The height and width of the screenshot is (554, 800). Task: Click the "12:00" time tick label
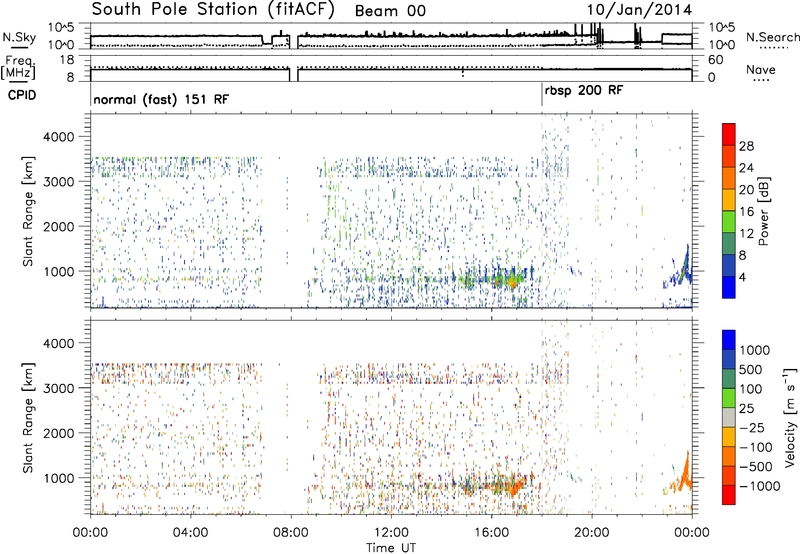tap(391, 532)
